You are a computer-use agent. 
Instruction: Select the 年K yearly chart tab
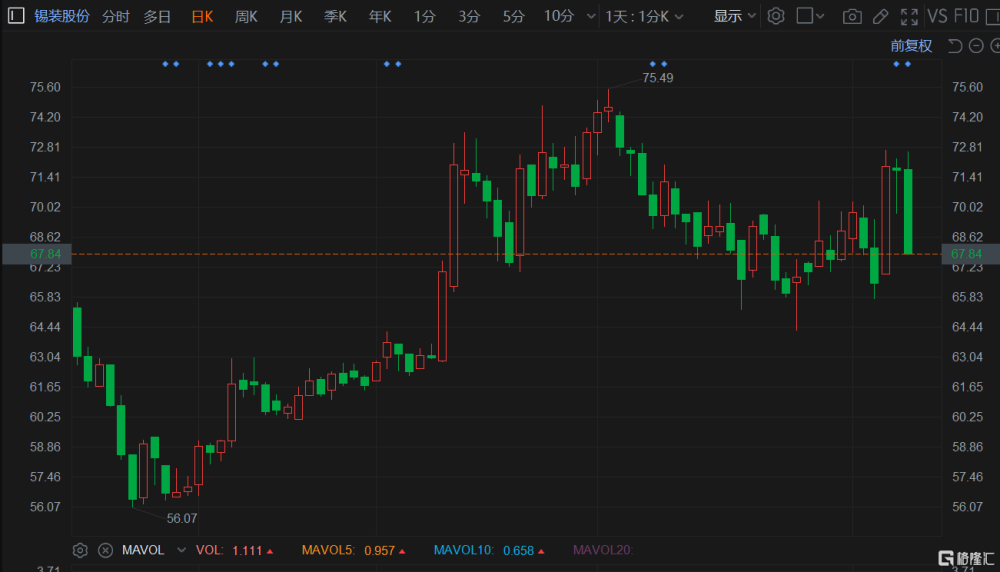coord(380,17)
